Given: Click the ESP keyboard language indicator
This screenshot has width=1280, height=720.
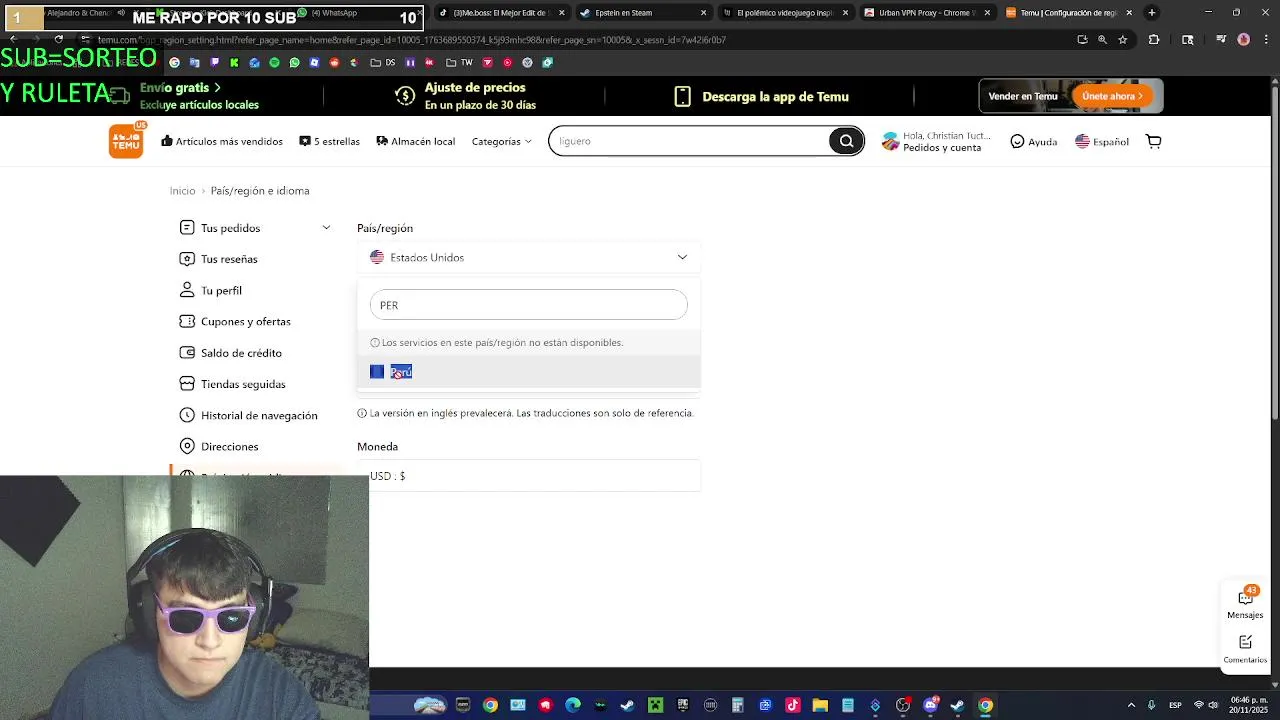Looking at the screenshot, I should pos(1175,705).
